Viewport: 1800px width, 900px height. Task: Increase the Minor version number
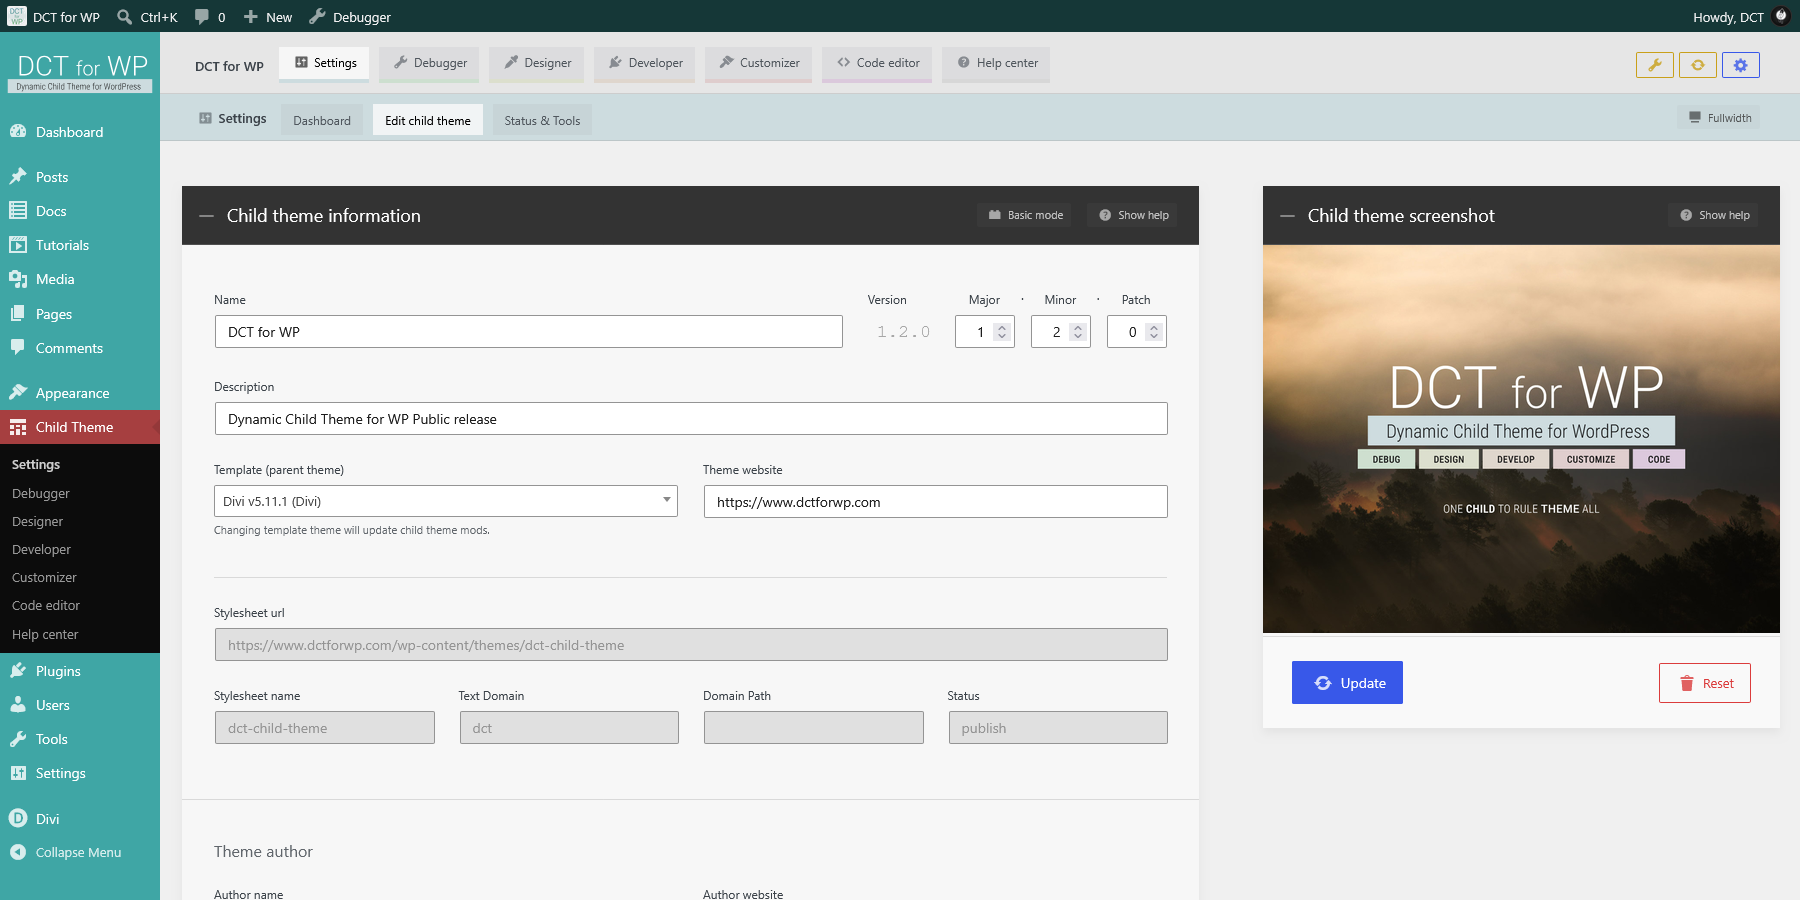click(1078, 327)
